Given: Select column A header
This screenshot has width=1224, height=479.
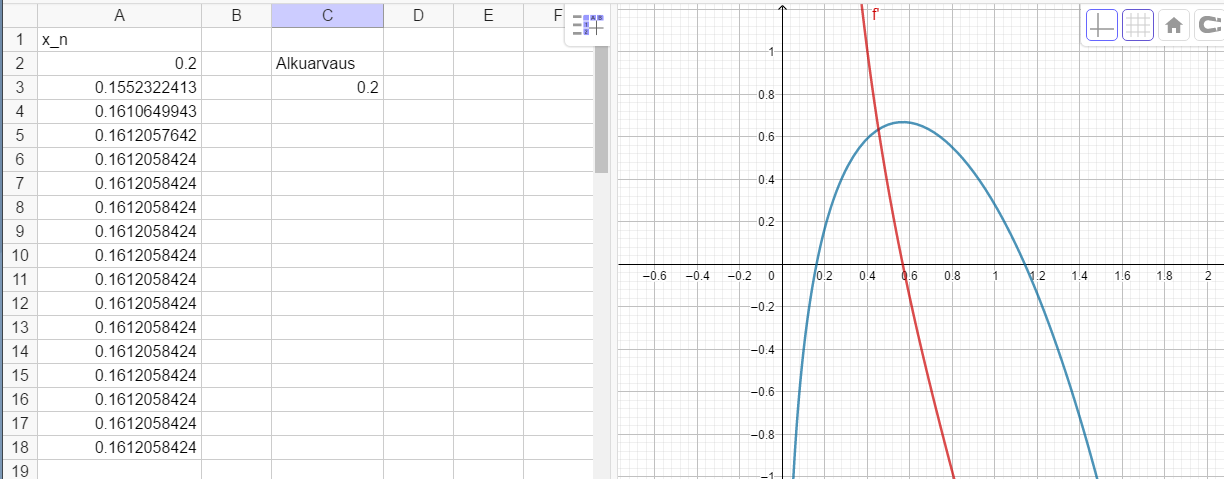Looking at the screenshot, I should pyautogui.click(x=119, y=15).
